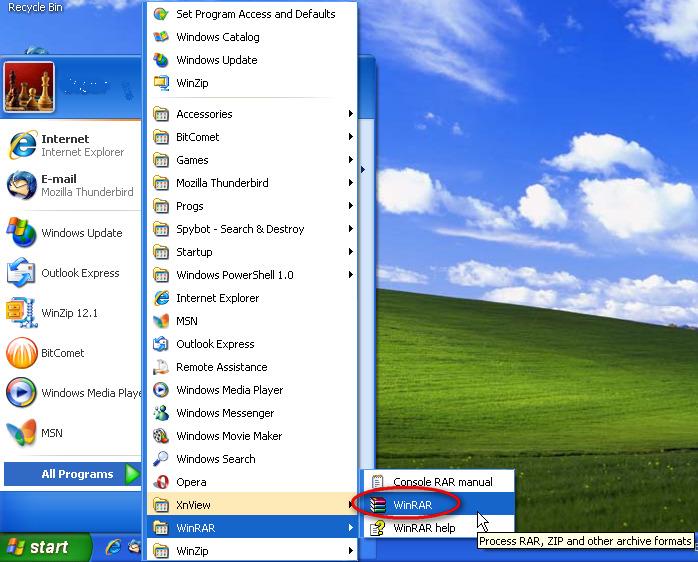Expand Spybot - Search & Destroy submenu arrow
Viewport: 698px width, 562px height.
click(351, 229)
